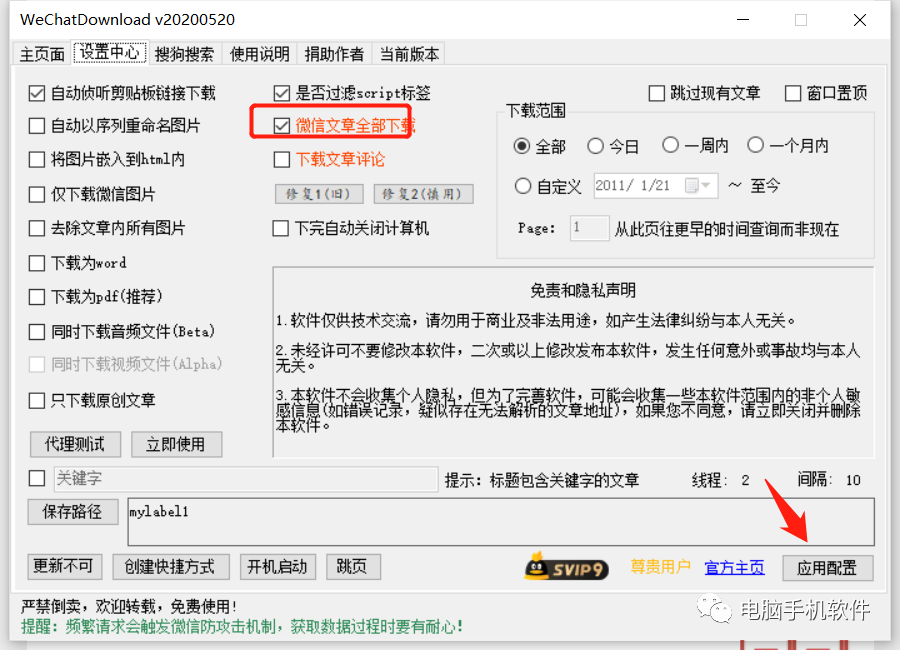Click 保存路径 button
This screenshot has width=900, height=650.
point(73,511)
